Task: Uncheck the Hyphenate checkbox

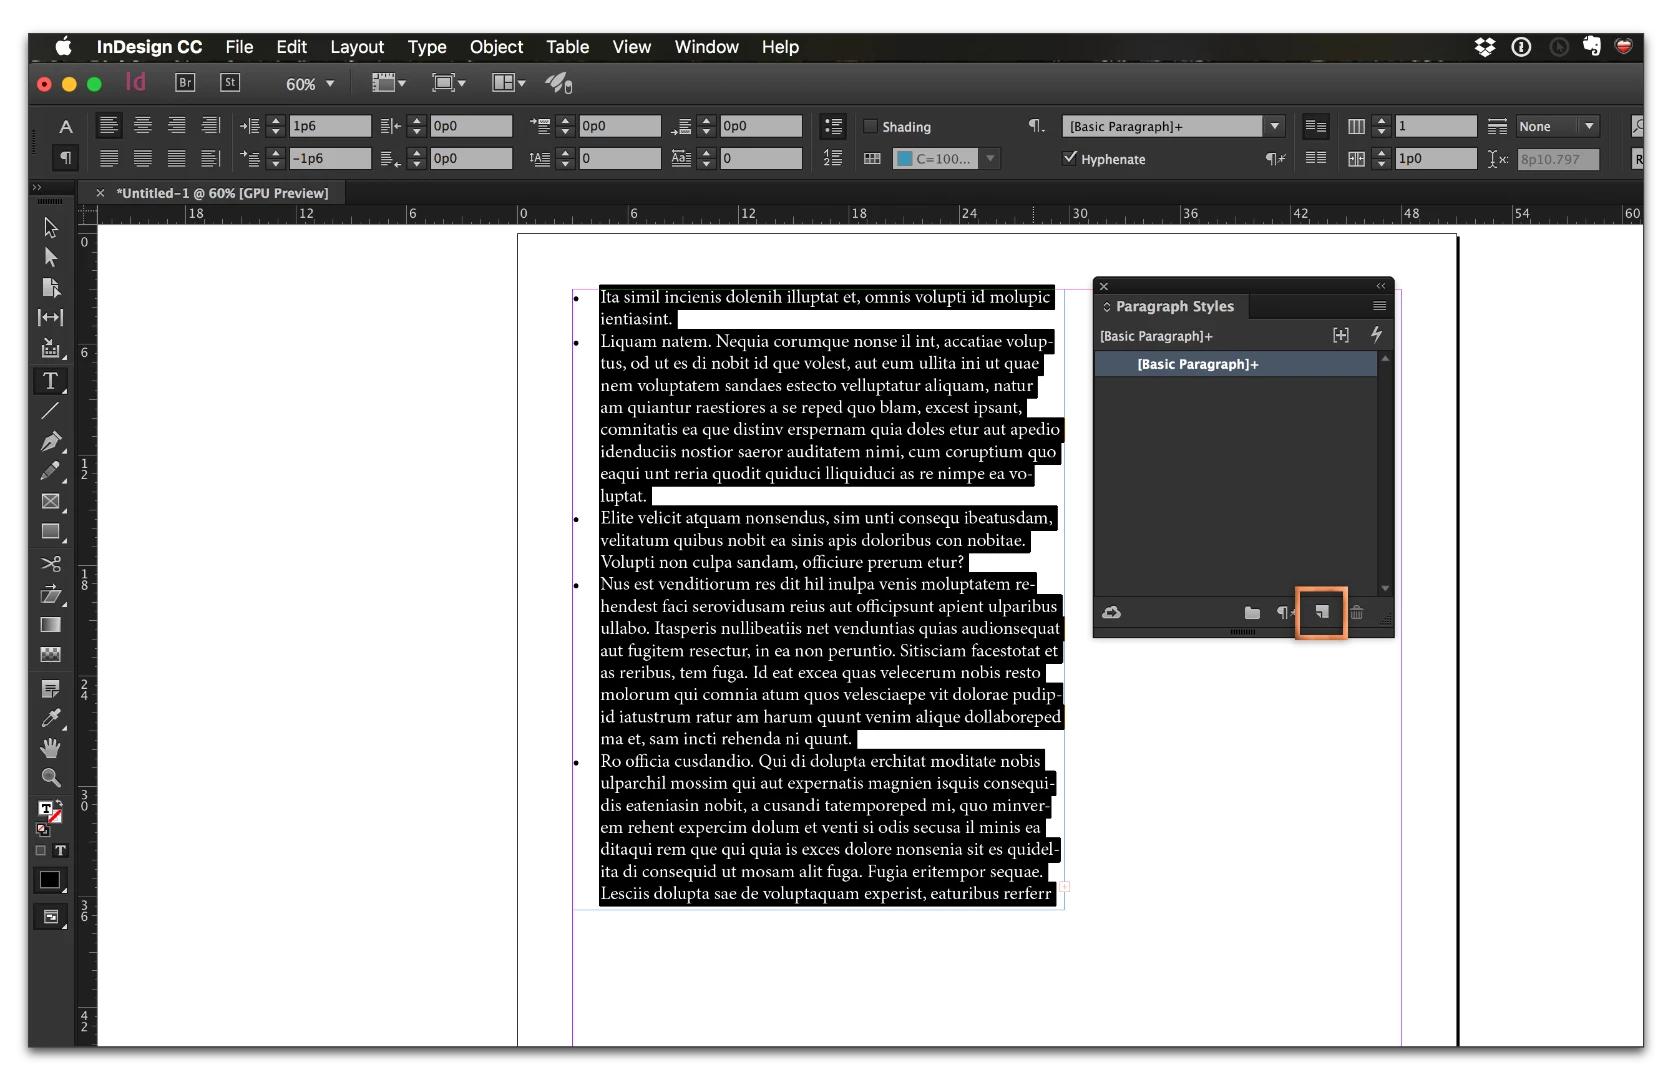Action: (1070, 158)
